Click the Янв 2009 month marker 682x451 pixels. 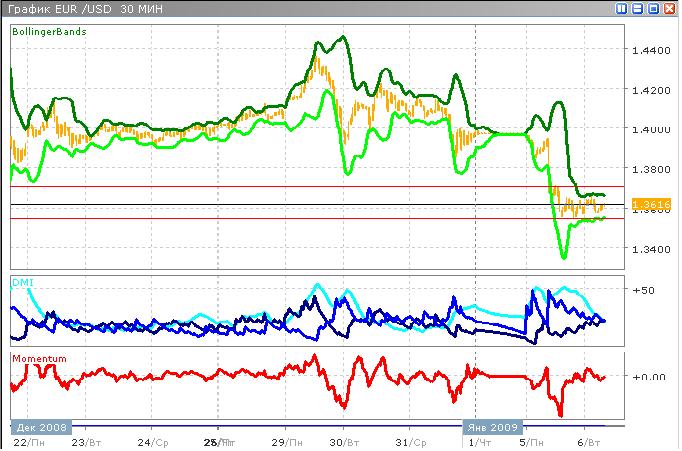[490, 426]
